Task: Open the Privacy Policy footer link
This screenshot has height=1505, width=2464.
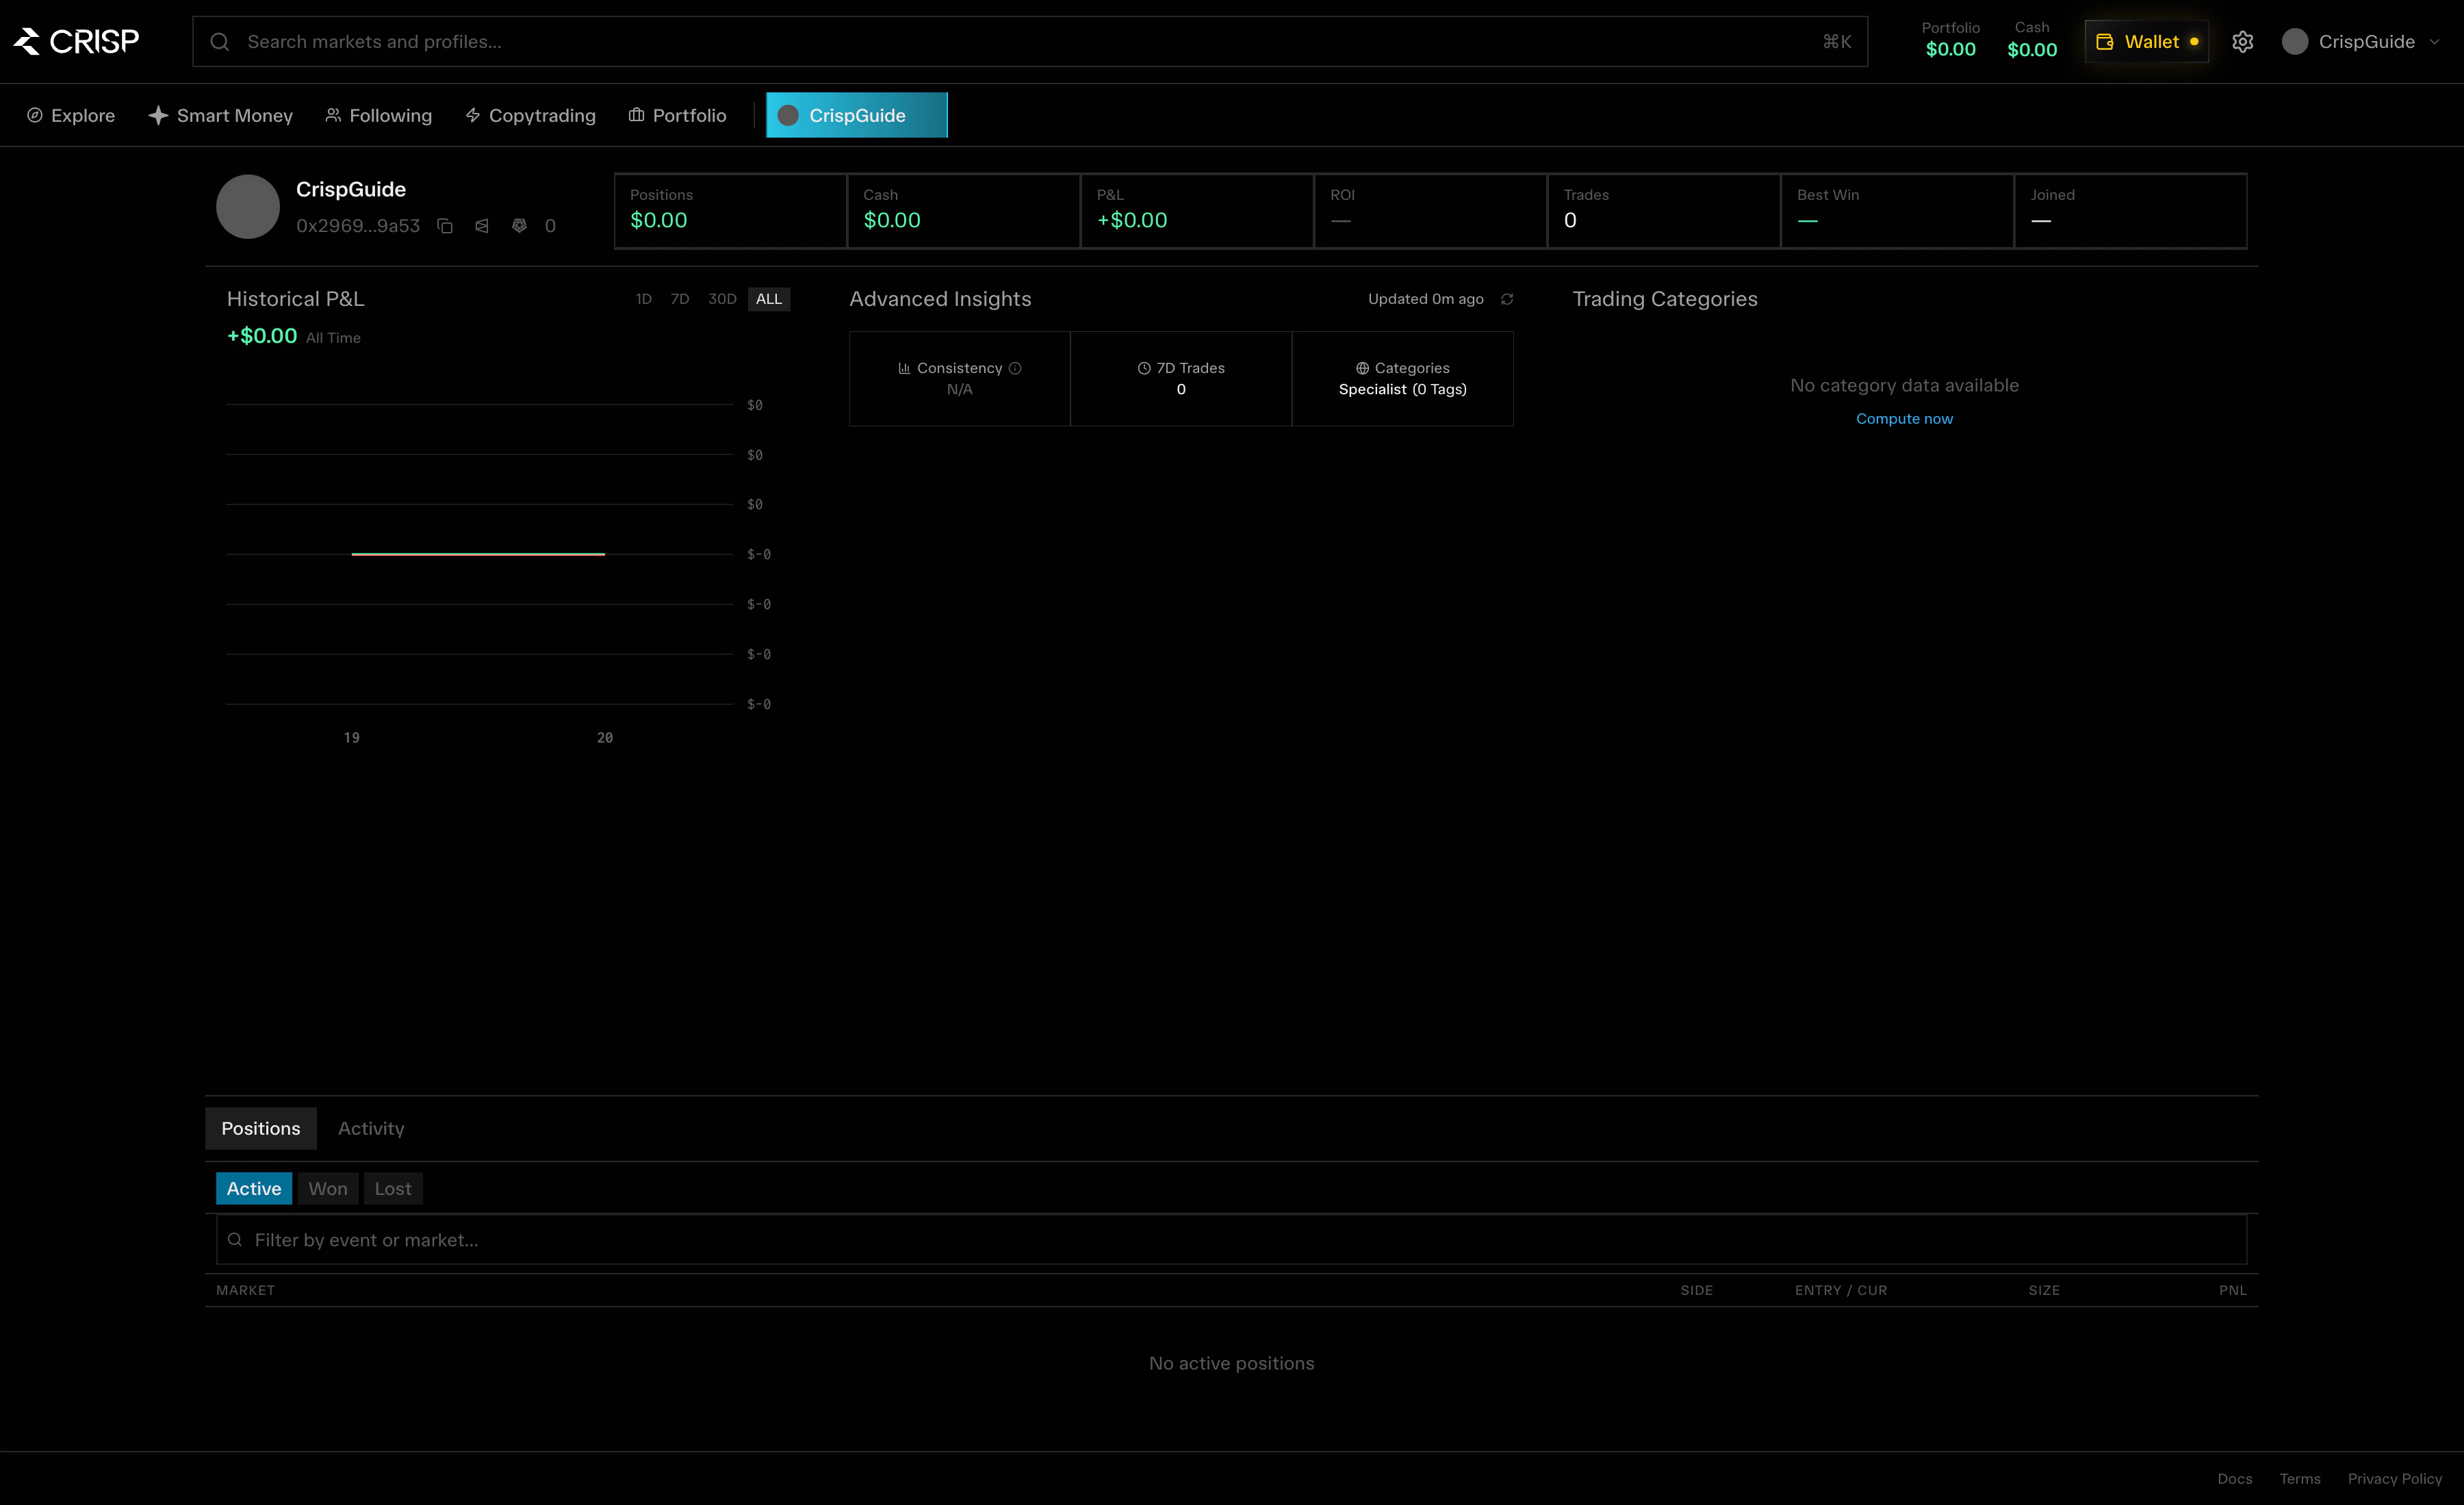Action: [2394, 1479]
